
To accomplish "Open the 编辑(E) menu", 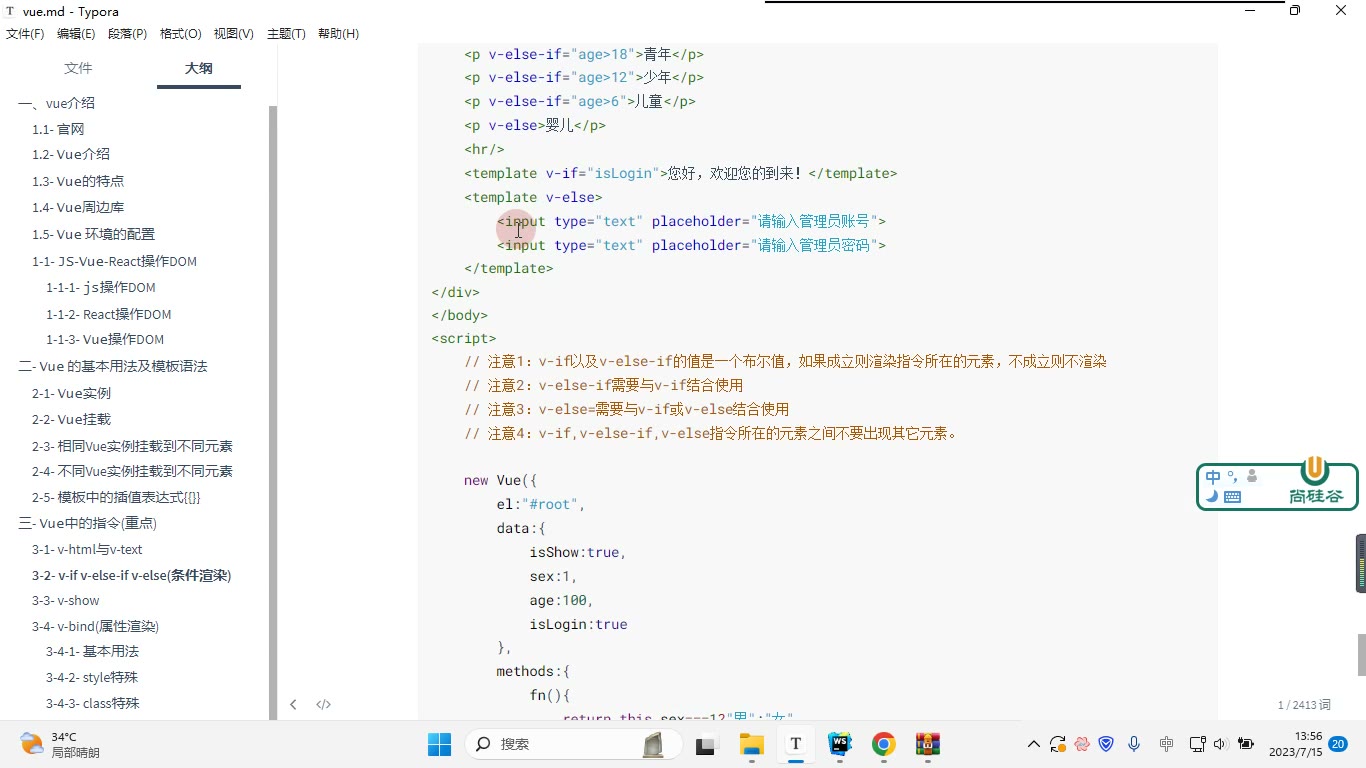I will tap(76, 34).
